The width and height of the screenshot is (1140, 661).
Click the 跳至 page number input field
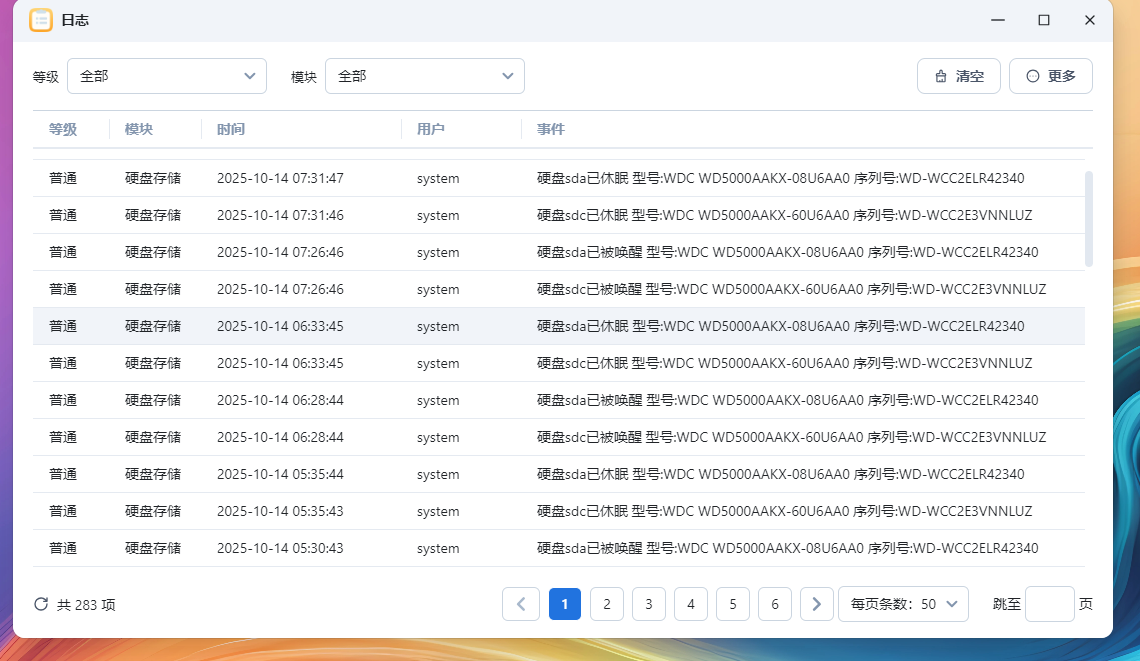pos(1049,604)
